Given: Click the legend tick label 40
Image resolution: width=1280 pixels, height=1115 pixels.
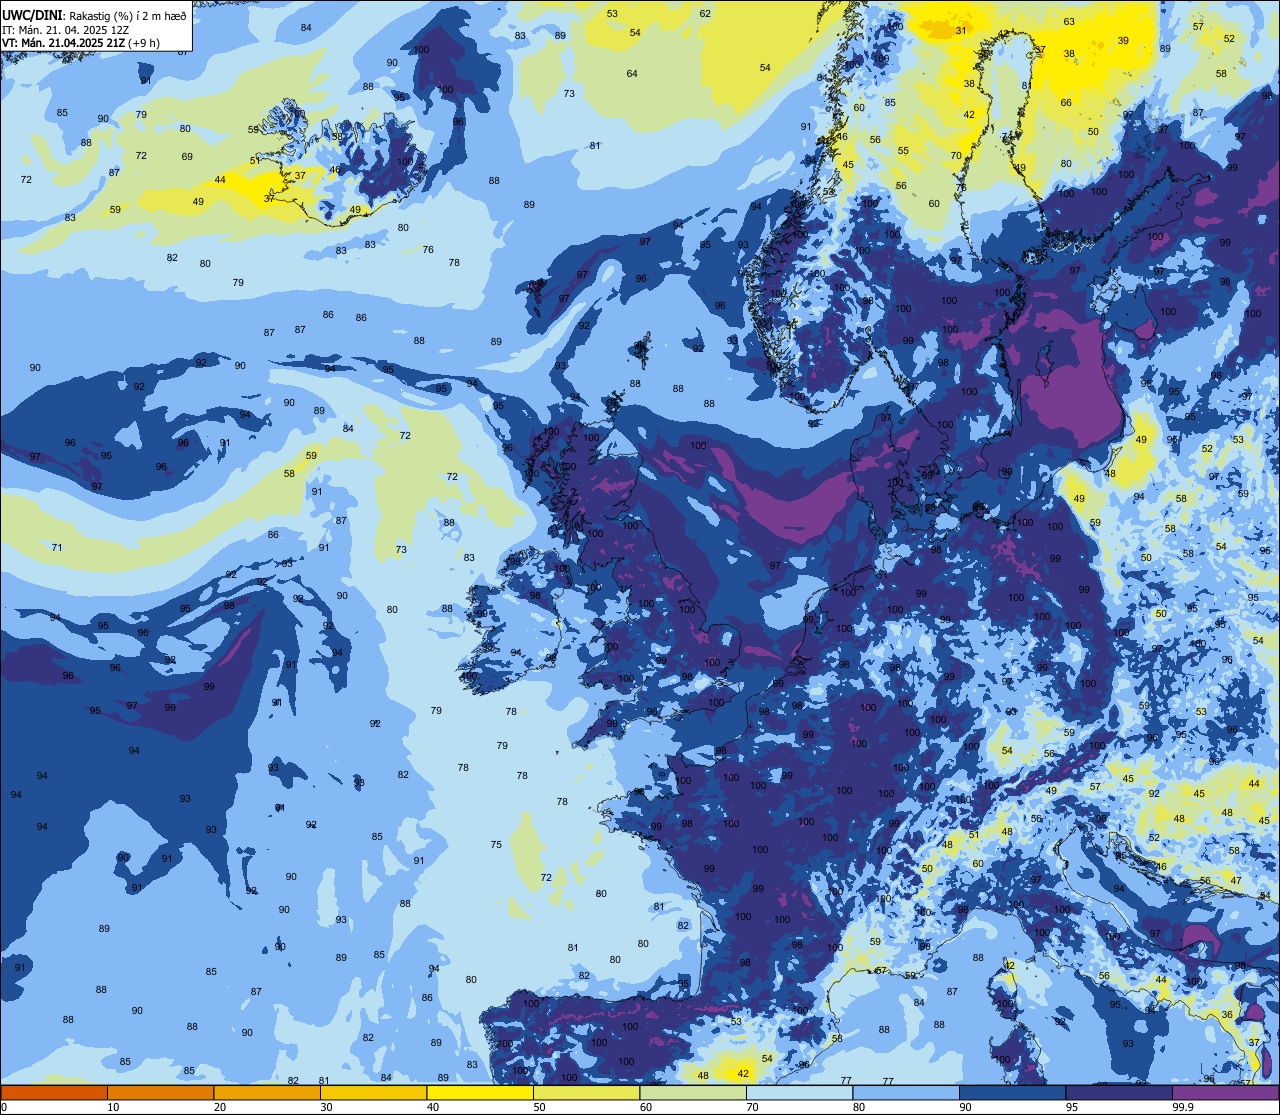Looking at the screenshot, I should [x=433, y=1107].
